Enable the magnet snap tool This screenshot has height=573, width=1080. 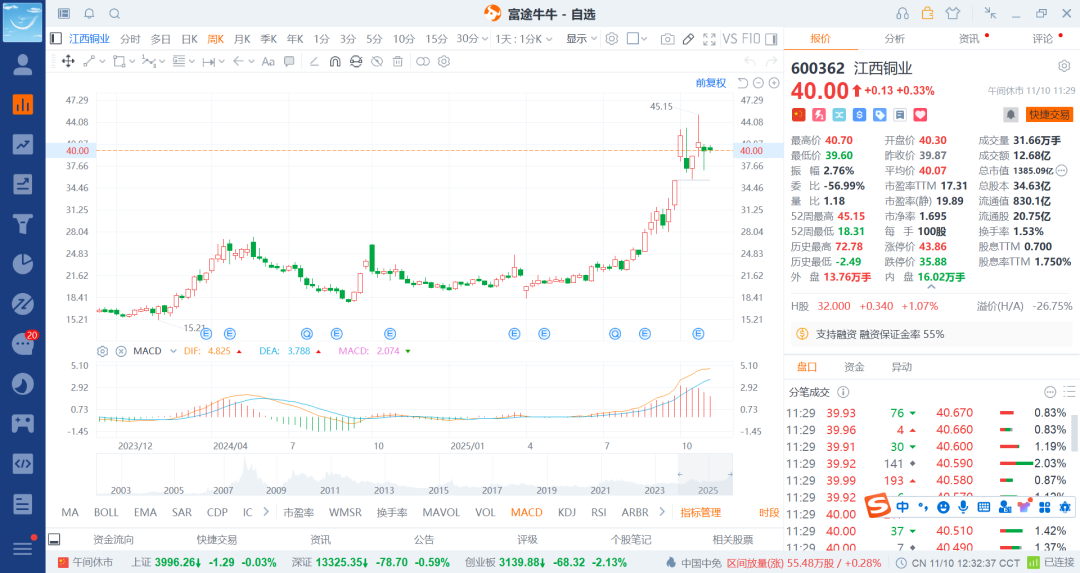pyautogui.click(x=335, y=61)
